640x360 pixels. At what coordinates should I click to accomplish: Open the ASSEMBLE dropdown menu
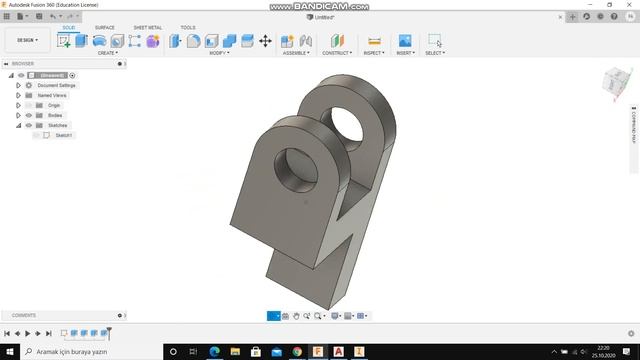(296, 53)
